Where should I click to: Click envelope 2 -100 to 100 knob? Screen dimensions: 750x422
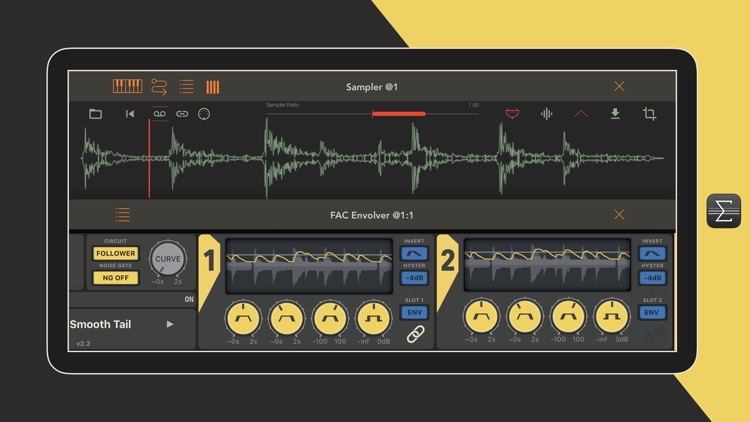click(x=568, y=316)
